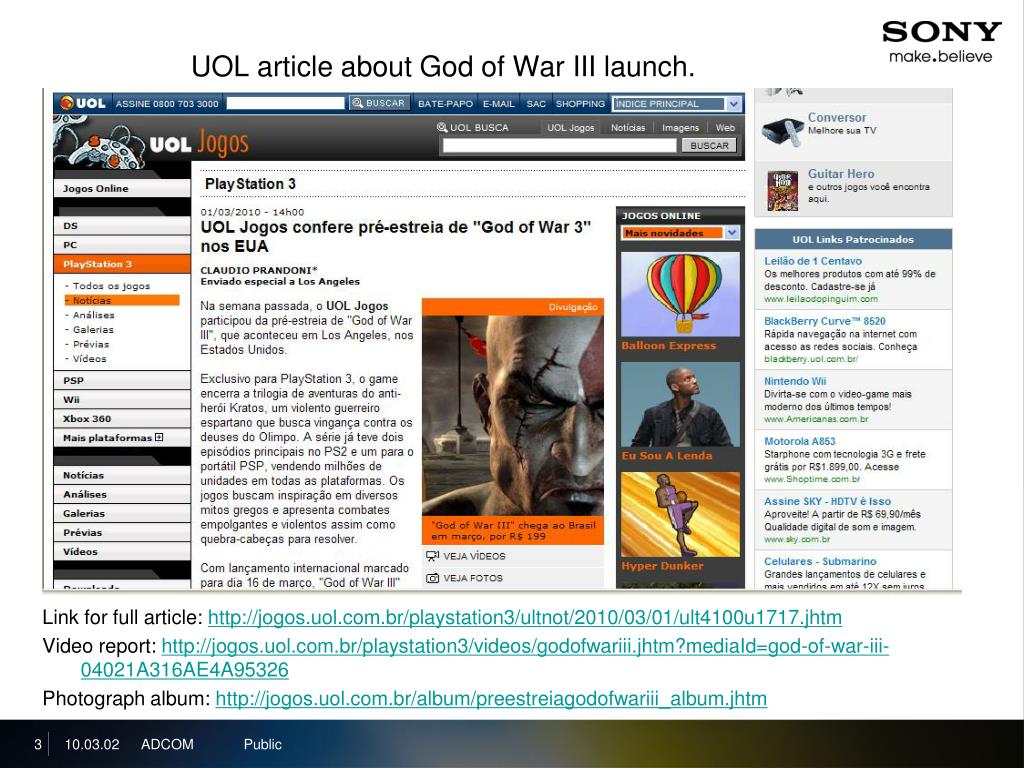This screenshot has height=768, width=1024.
Task: Click the VEJA FOTOS label
Action: (473, 578)
